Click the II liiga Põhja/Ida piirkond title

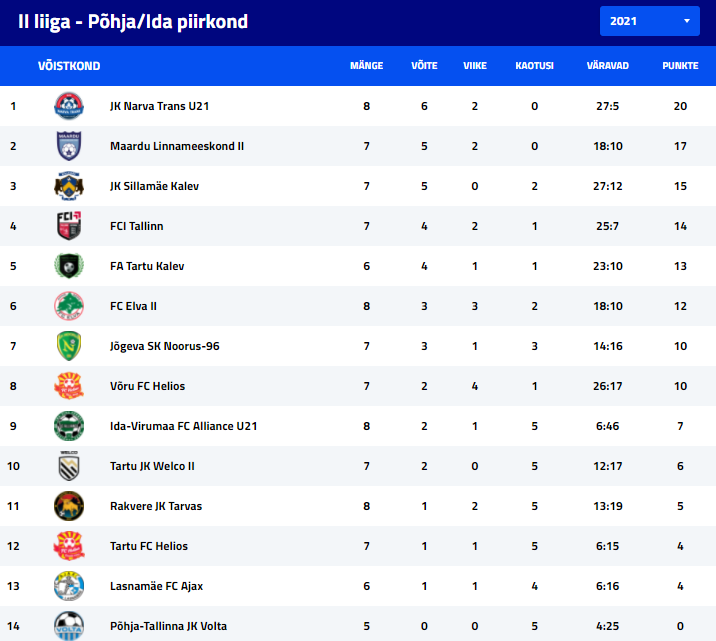pos(133,21)
